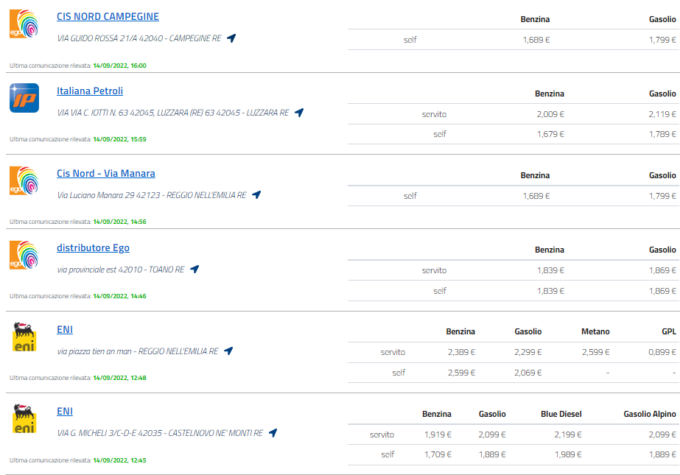
Task: Open the Cis Nord - Via Manara link
Action: point(106,173)
